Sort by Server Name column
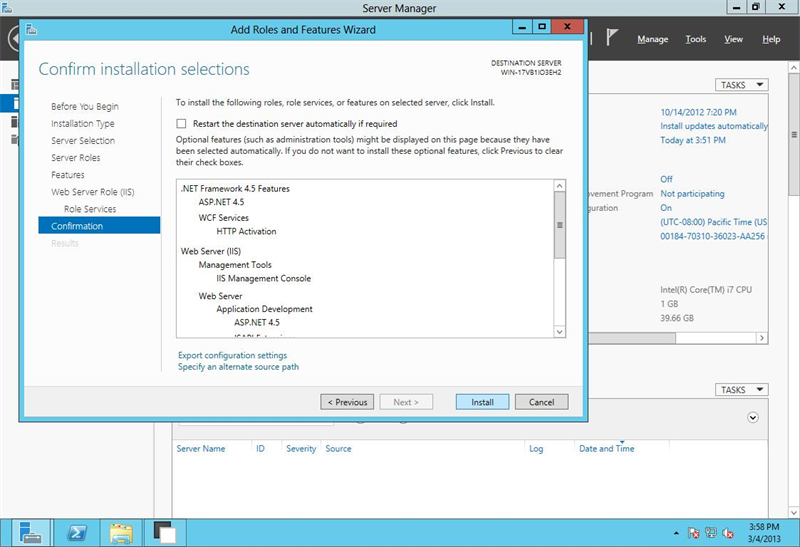 click(201, 449)
